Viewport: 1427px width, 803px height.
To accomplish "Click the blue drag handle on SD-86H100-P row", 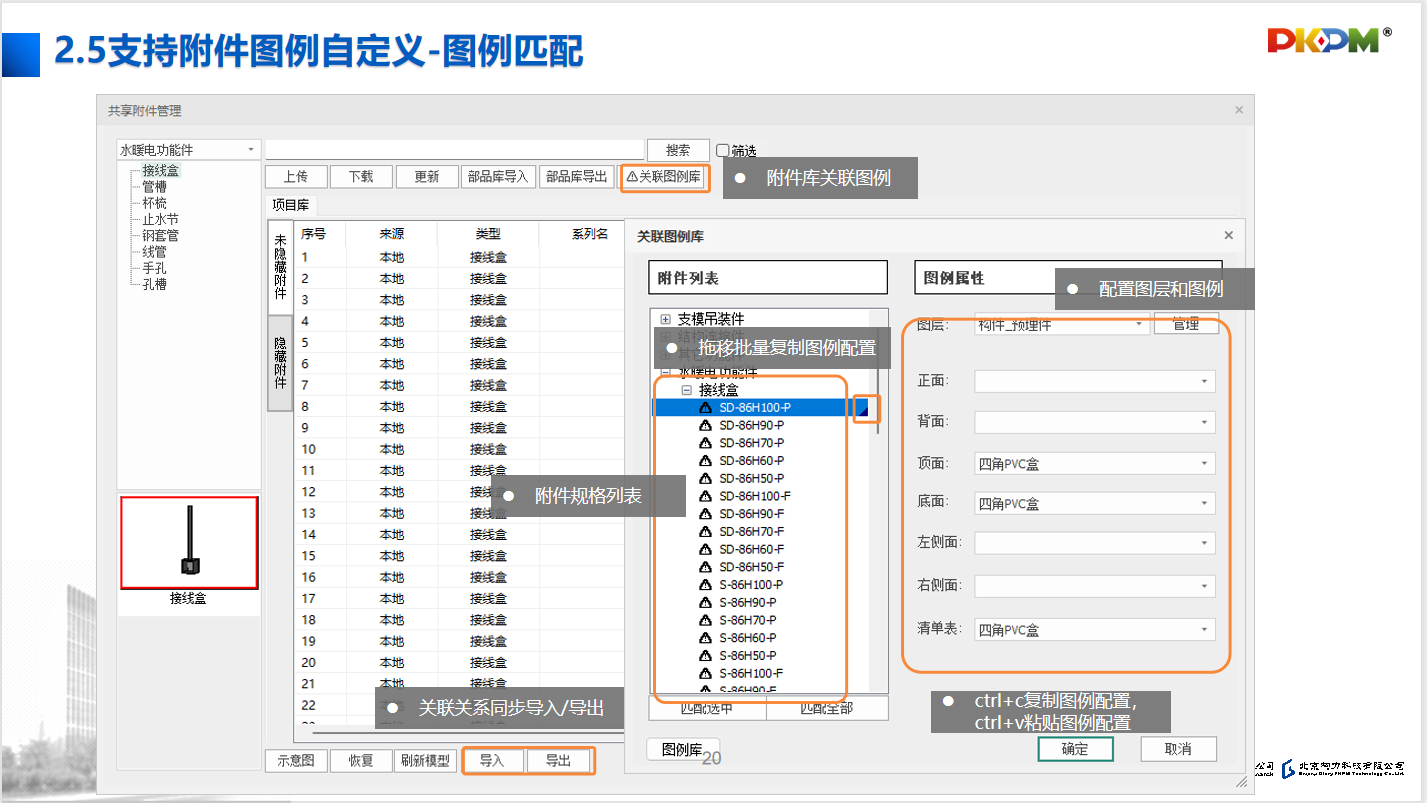I will (862, 408).
